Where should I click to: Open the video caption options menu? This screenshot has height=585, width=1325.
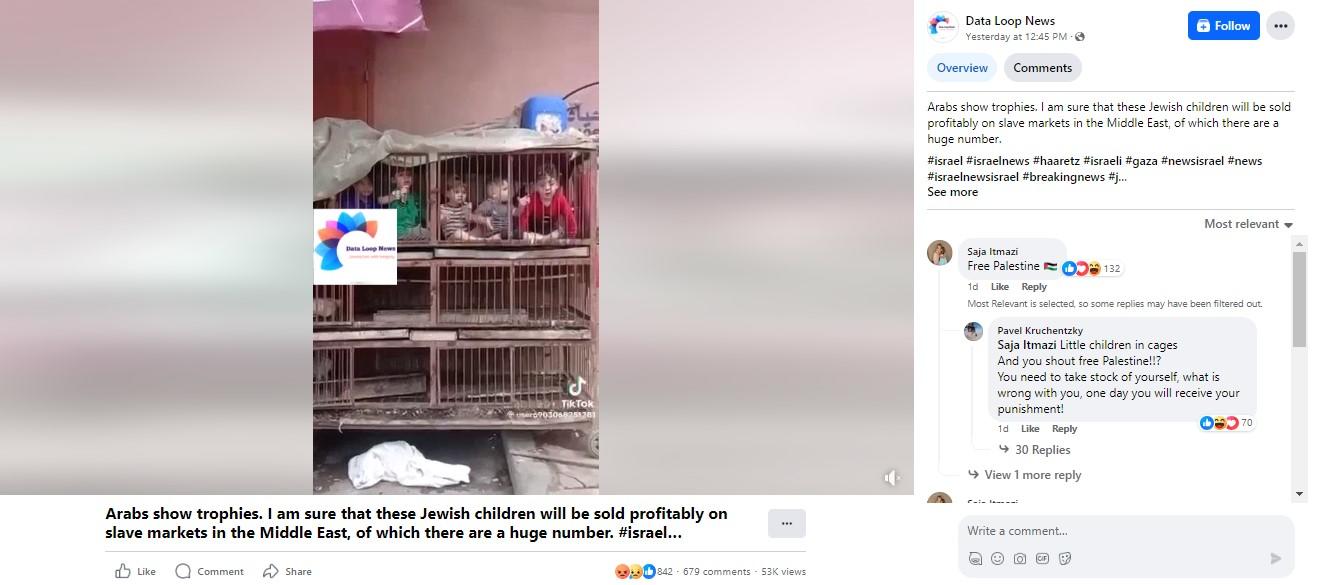pyautogui.click(x=786, y=523)
